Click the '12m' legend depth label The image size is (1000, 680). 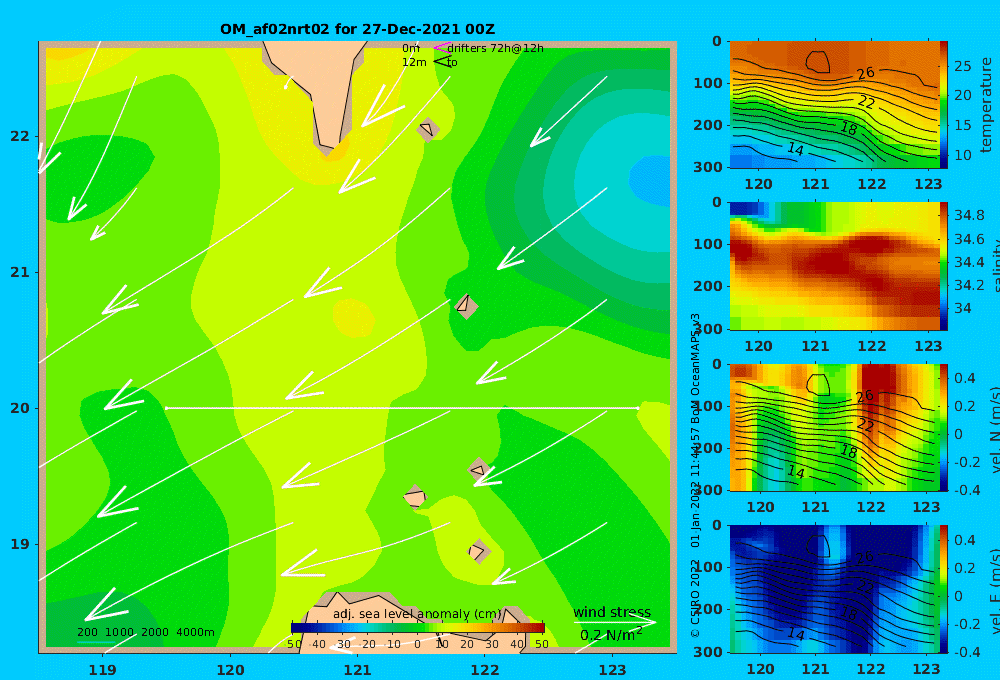(414, 62)
